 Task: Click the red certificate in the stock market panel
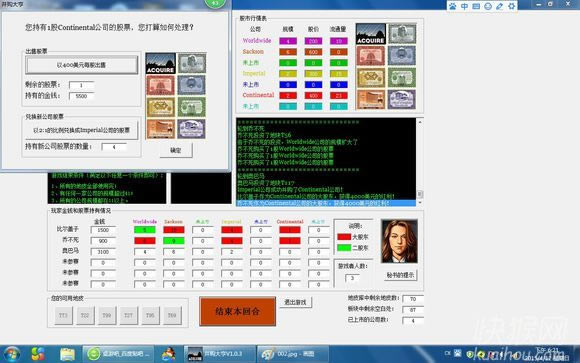[x=370, y=56]
